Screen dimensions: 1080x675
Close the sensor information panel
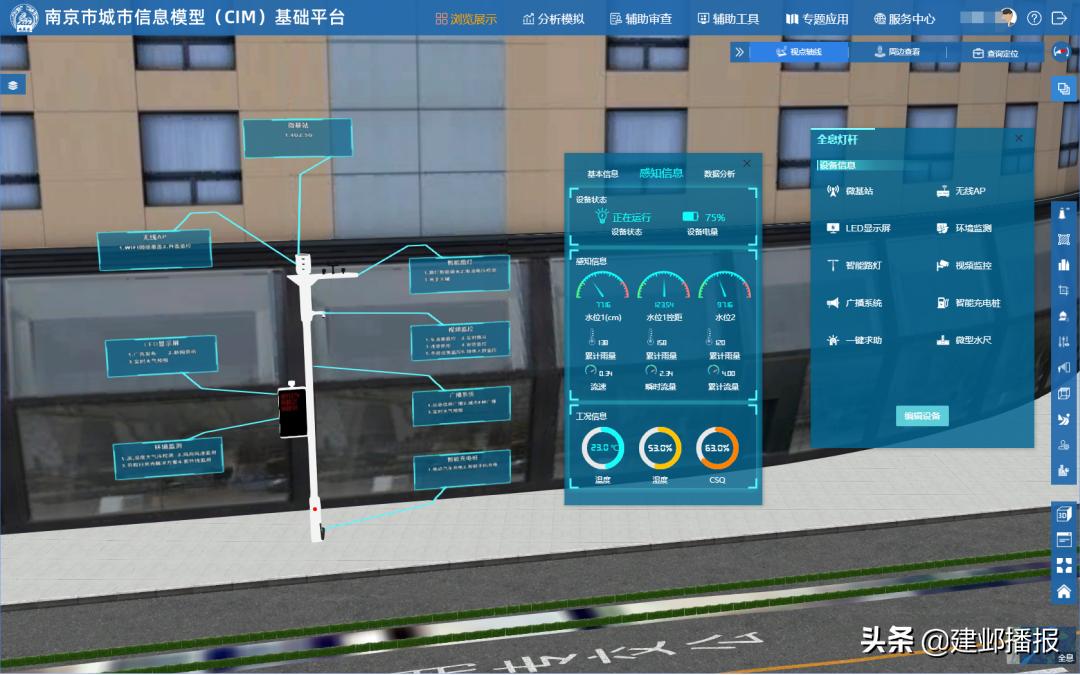tap(747, 163)
